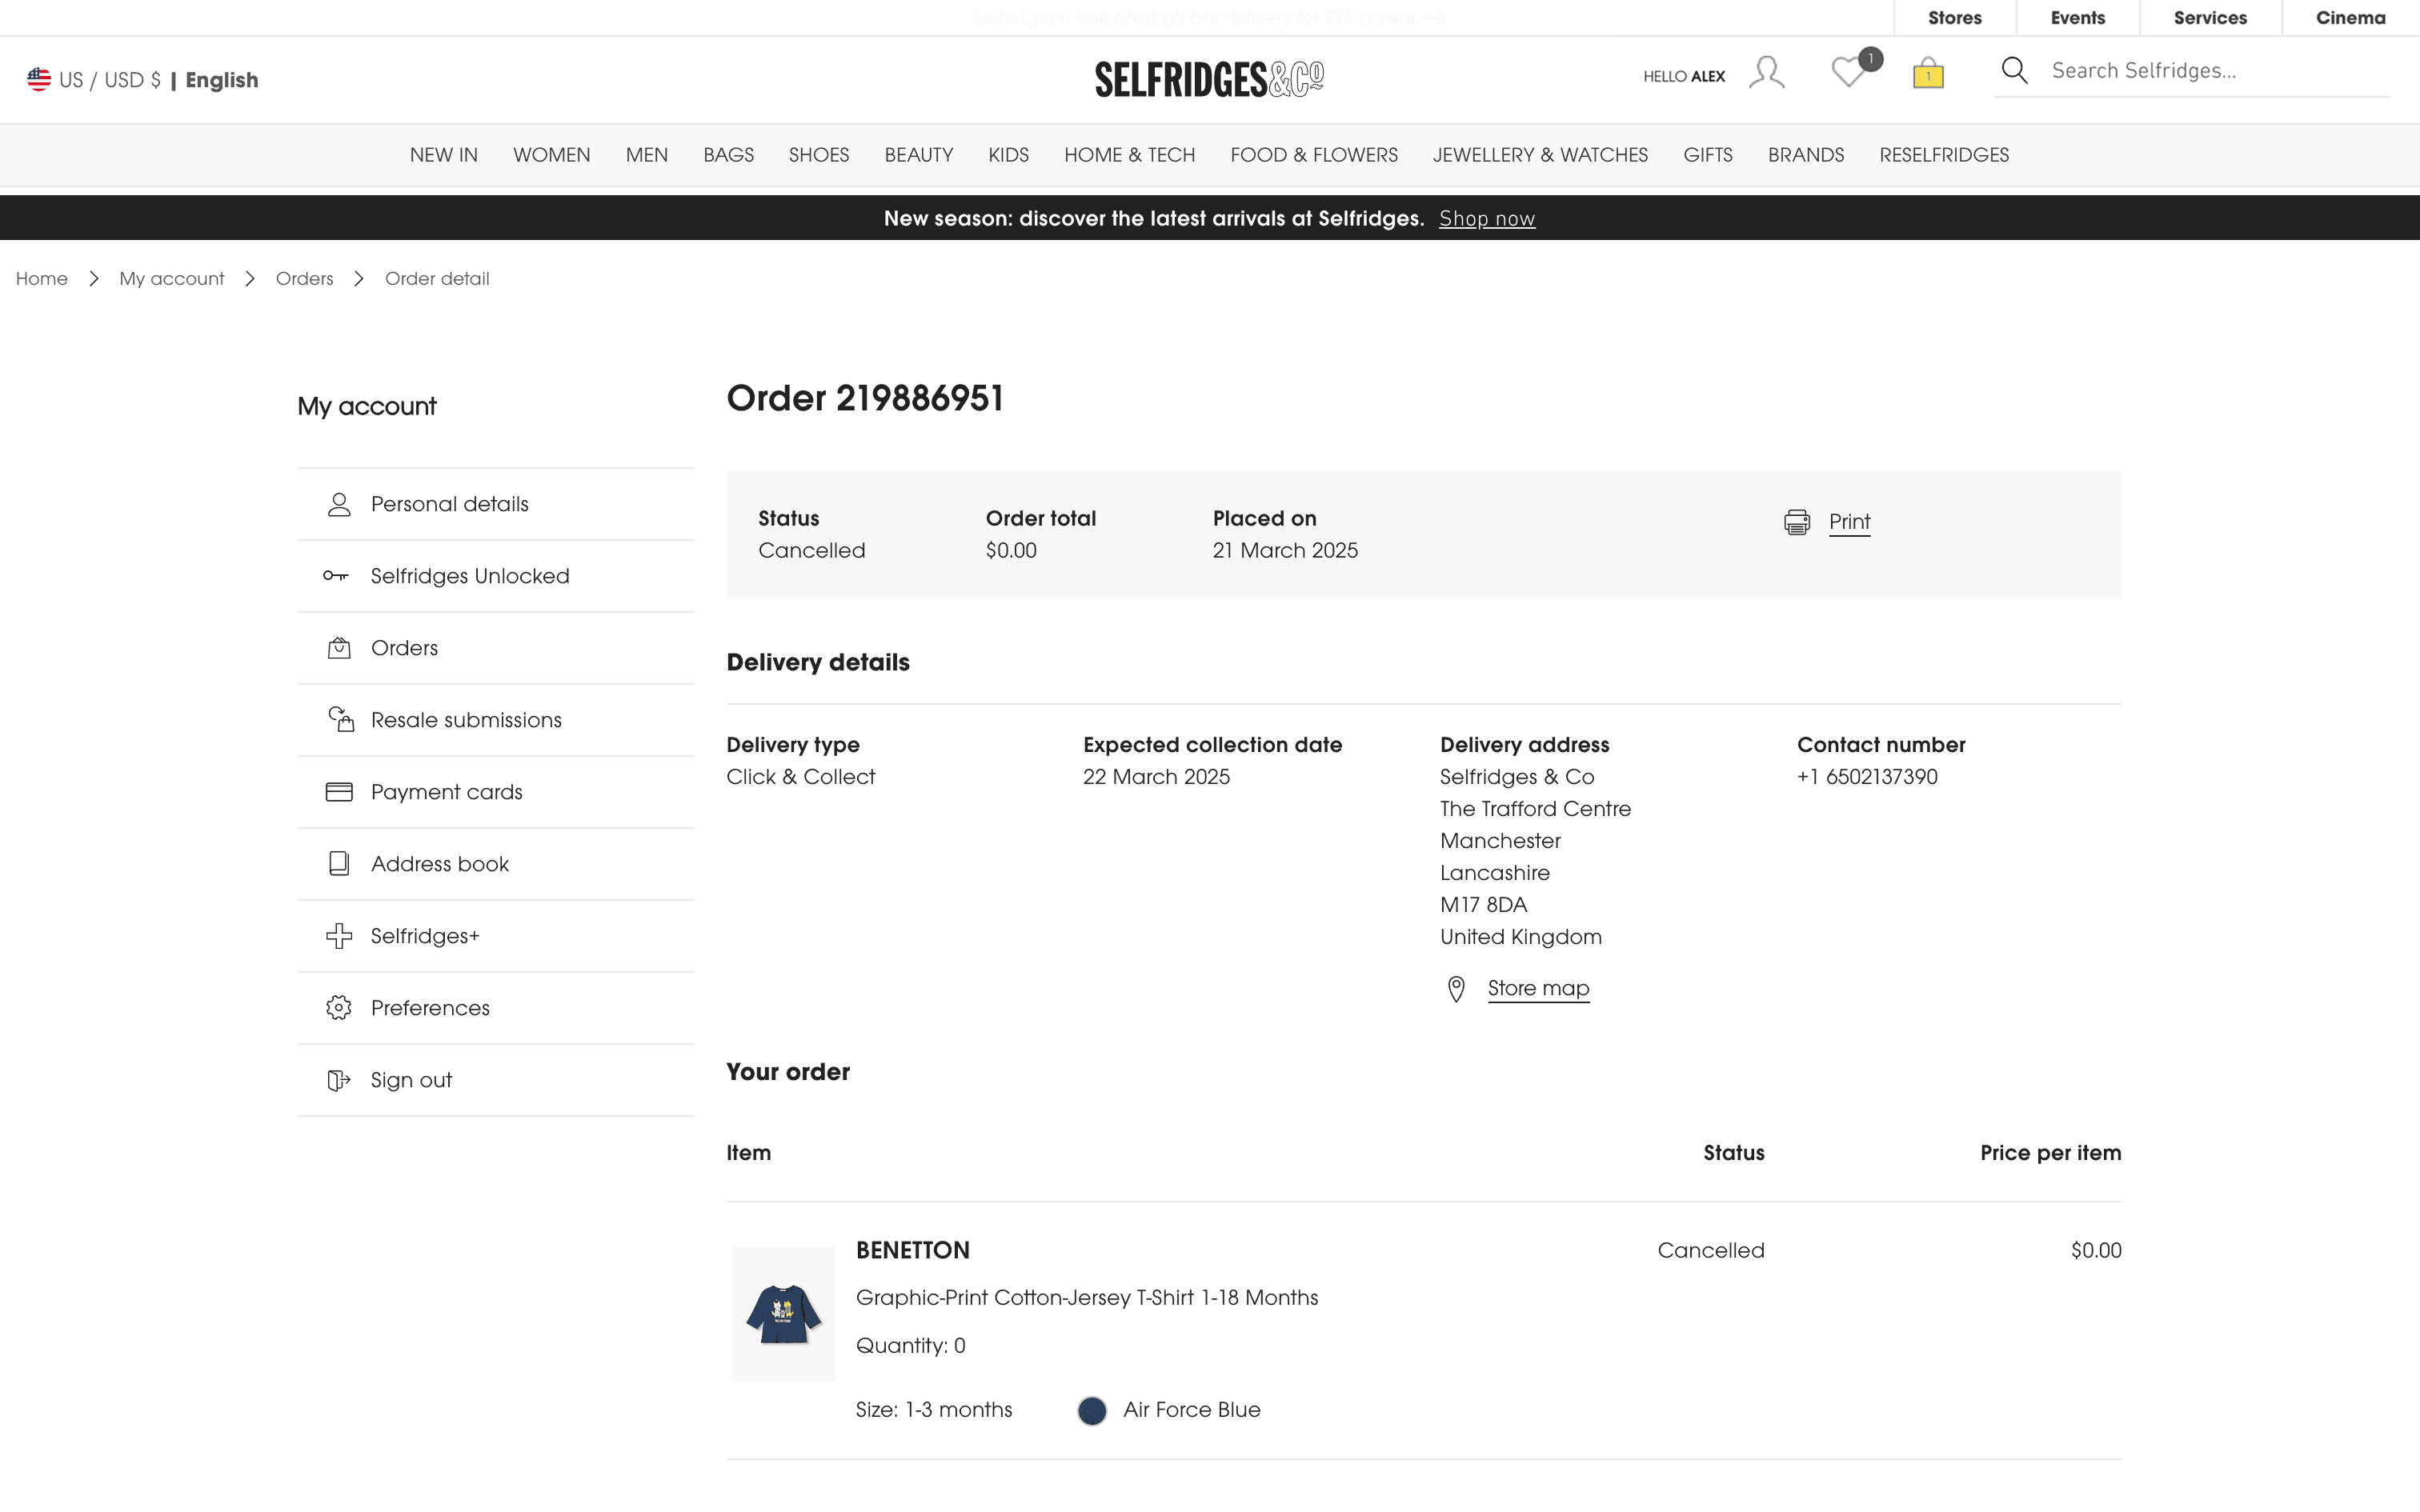Click the credit card icon for Payment cards
2420x1512 pixels.
pyautogui.click(x=339, y=792)
